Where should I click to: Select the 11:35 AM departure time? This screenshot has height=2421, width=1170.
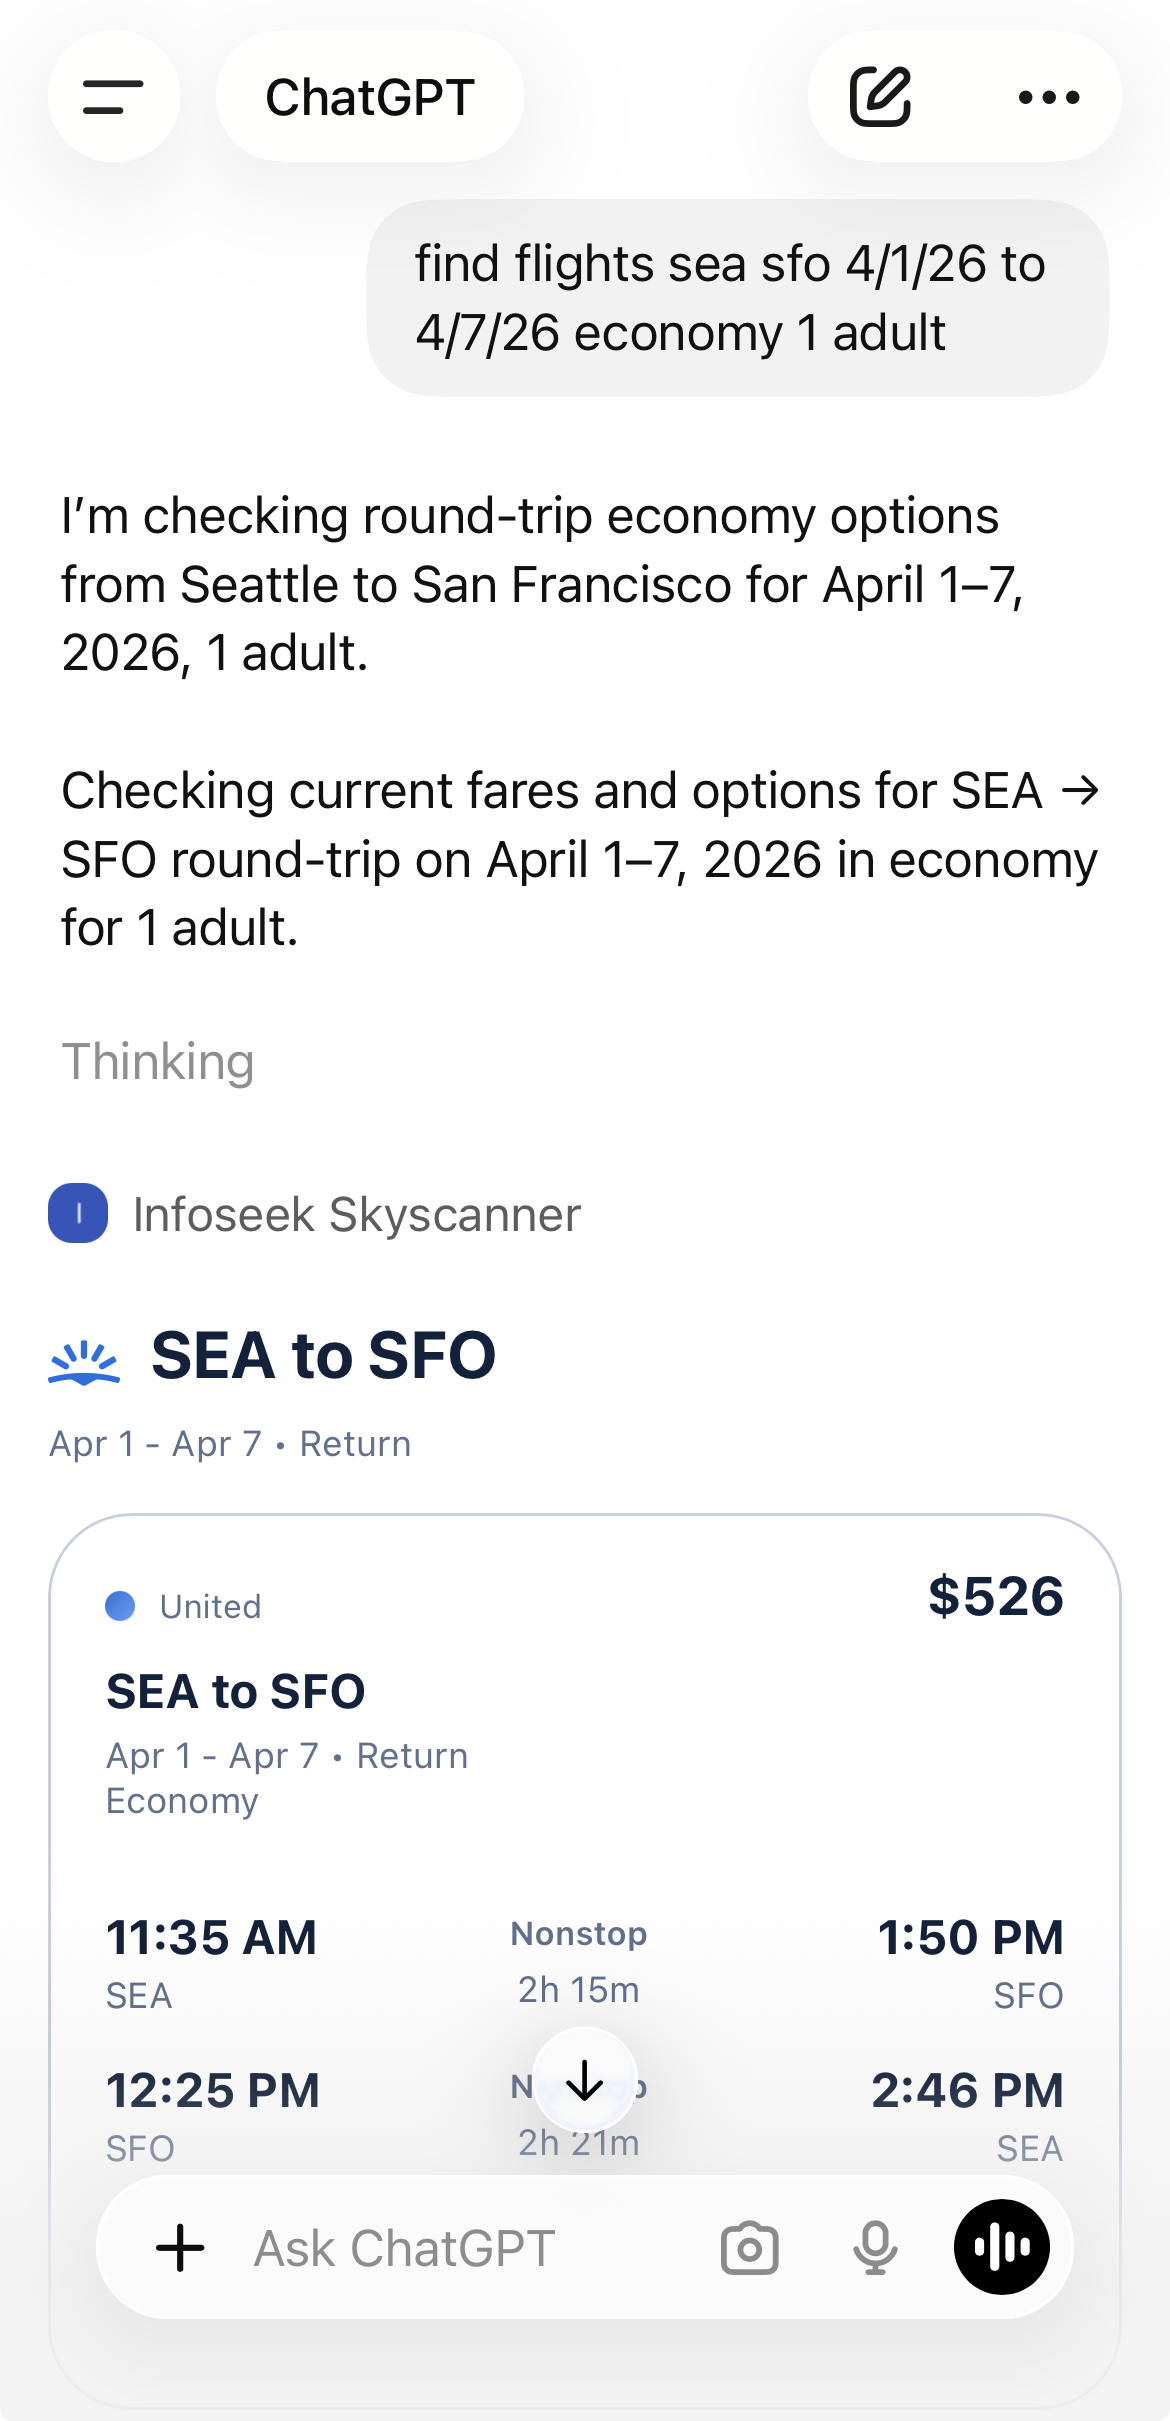click(211, 1937)
